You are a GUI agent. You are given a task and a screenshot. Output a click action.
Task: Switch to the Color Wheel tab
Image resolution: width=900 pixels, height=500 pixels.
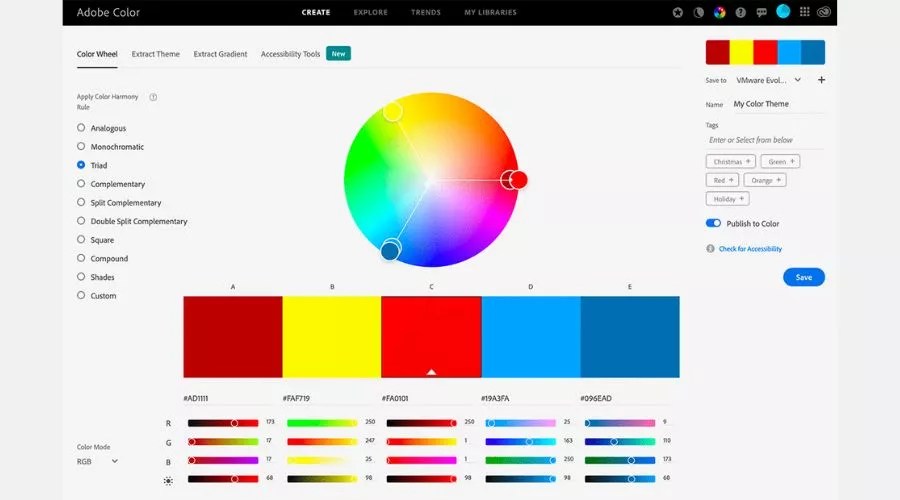tap(97, 54)
